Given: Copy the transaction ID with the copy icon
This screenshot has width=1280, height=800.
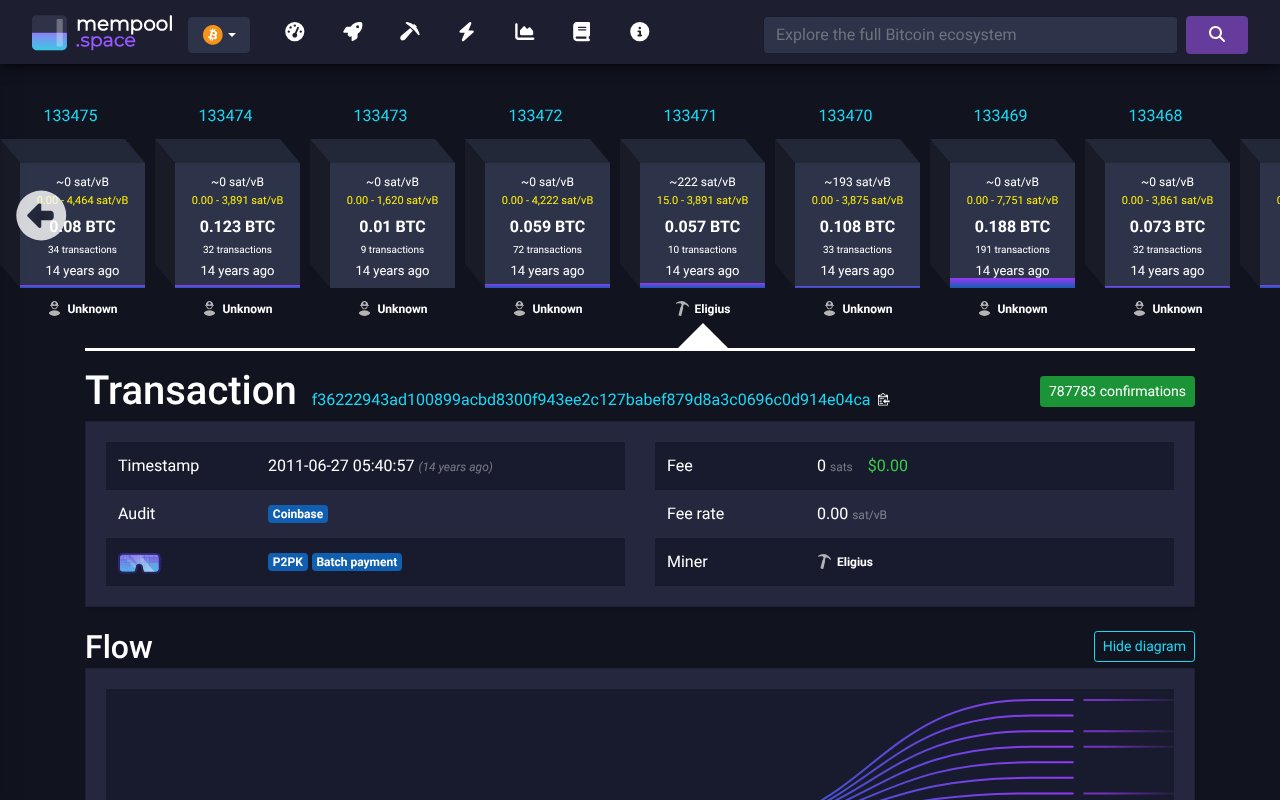Looking at the screenshot, I should tap(883, 399).
